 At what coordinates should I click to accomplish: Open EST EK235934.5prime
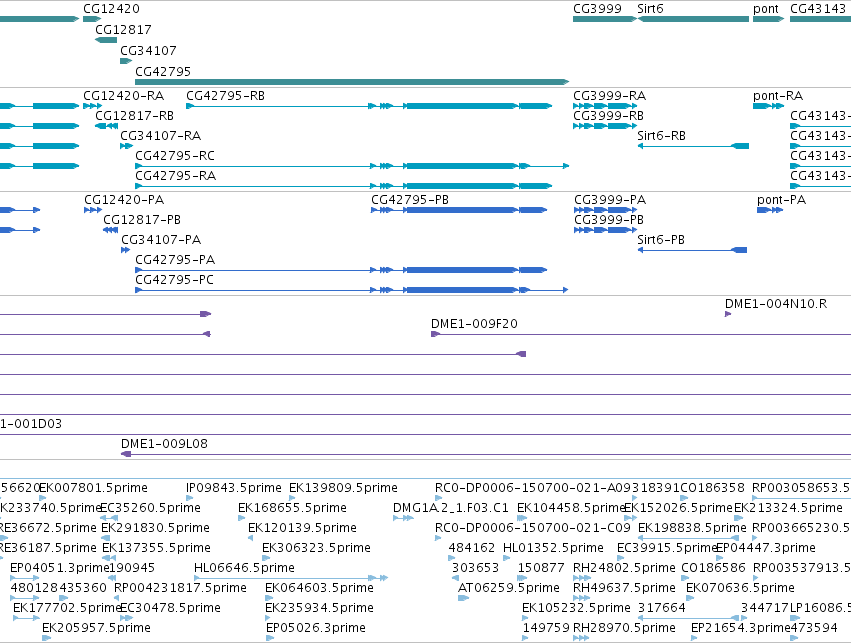[319, 608]
